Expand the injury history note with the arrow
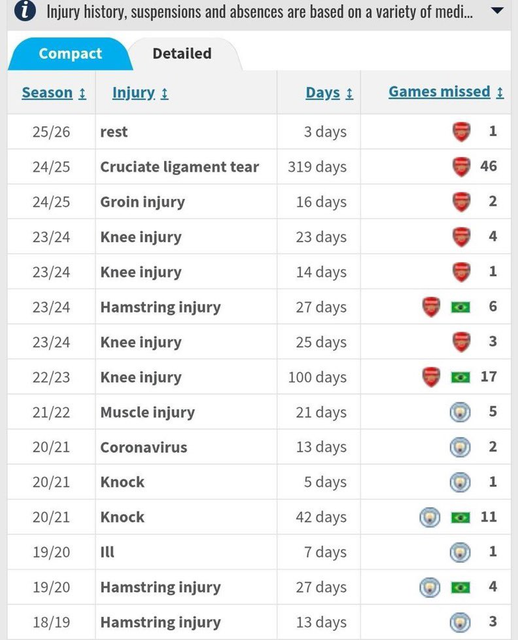The image size is (518, 640). click(497, 11)
